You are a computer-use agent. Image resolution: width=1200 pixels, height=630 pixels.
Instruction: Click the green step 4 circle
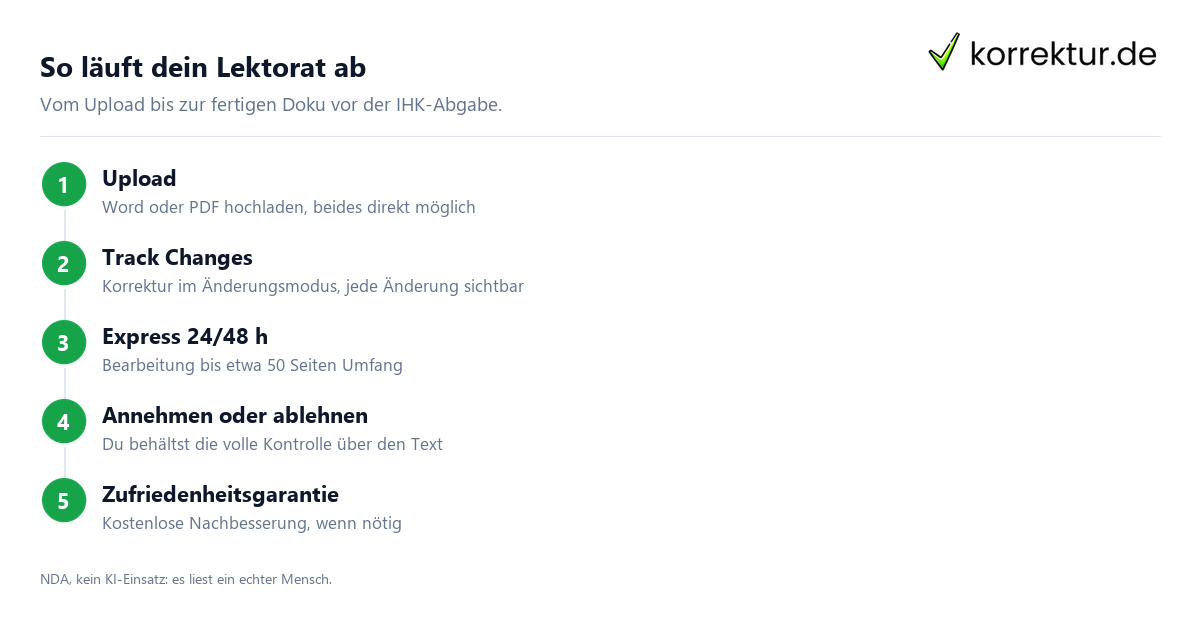pyautogui.click(x=64, y=422)
